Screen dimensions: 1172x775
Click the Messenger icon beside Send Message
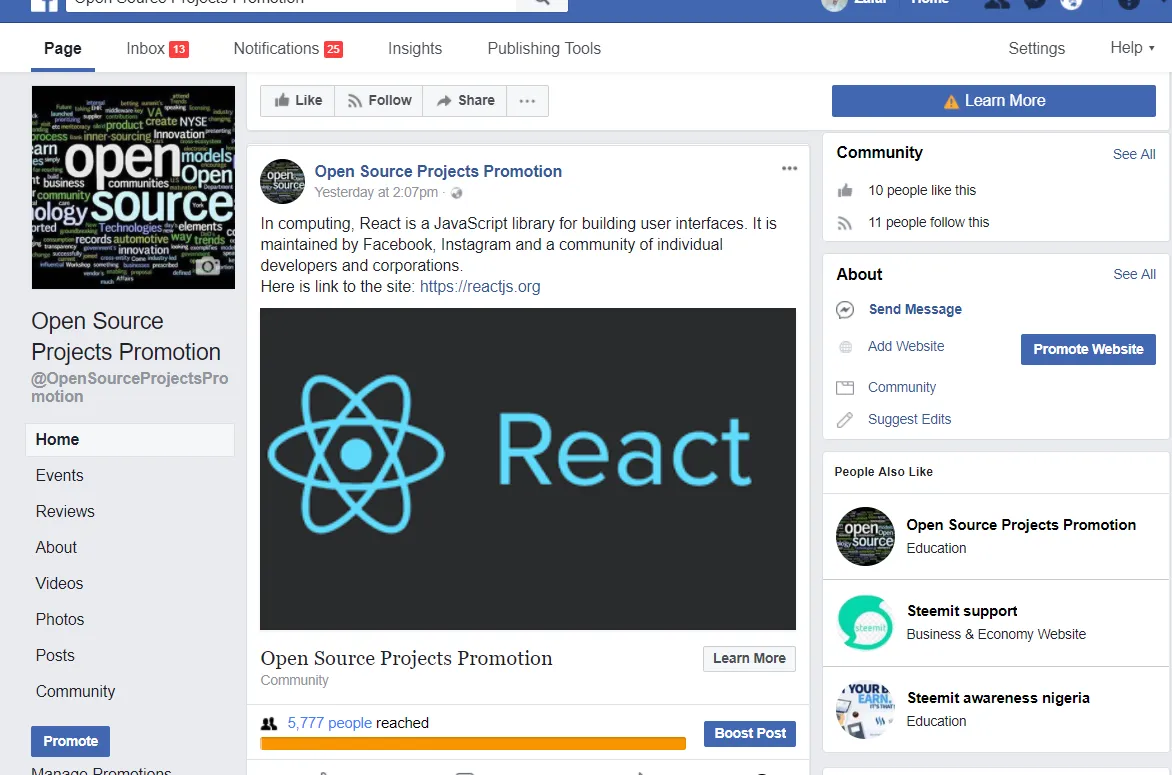point(845,309)
